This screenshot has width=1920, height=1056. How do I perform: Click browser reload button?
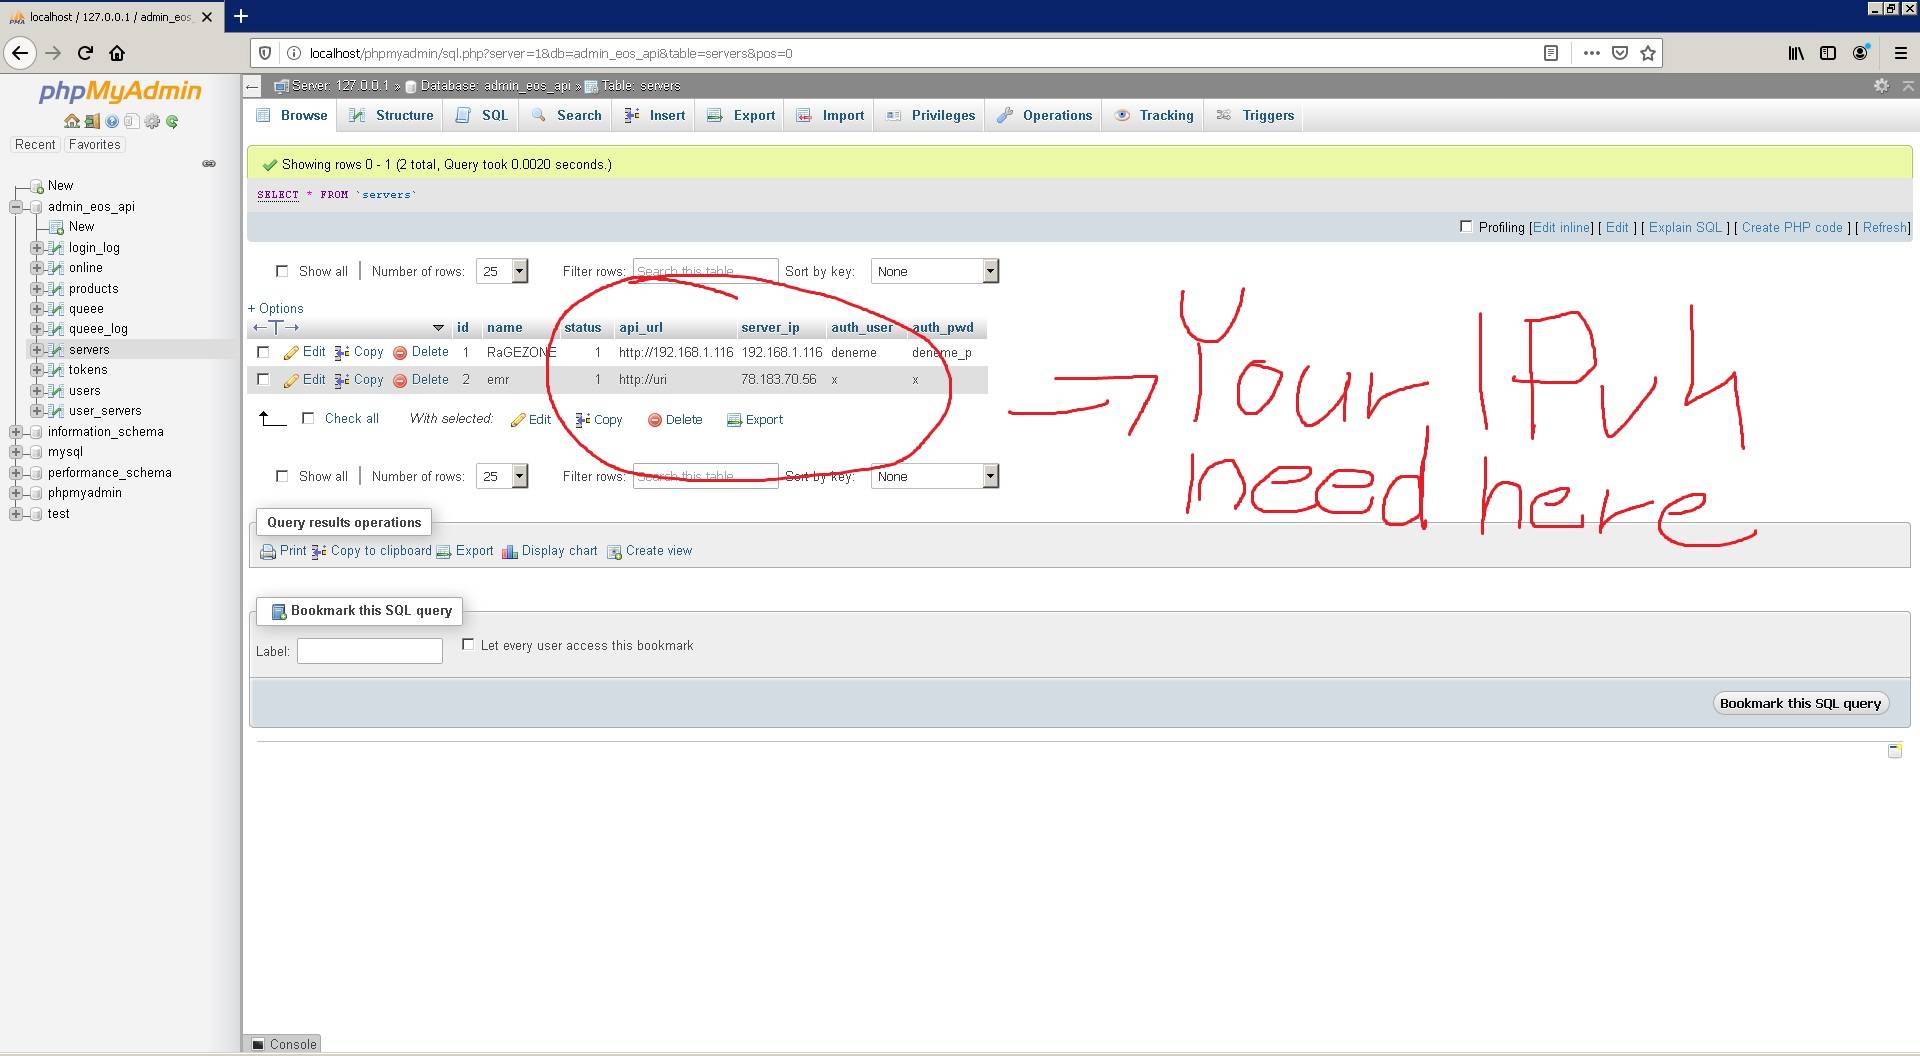[x=85, y=53]
